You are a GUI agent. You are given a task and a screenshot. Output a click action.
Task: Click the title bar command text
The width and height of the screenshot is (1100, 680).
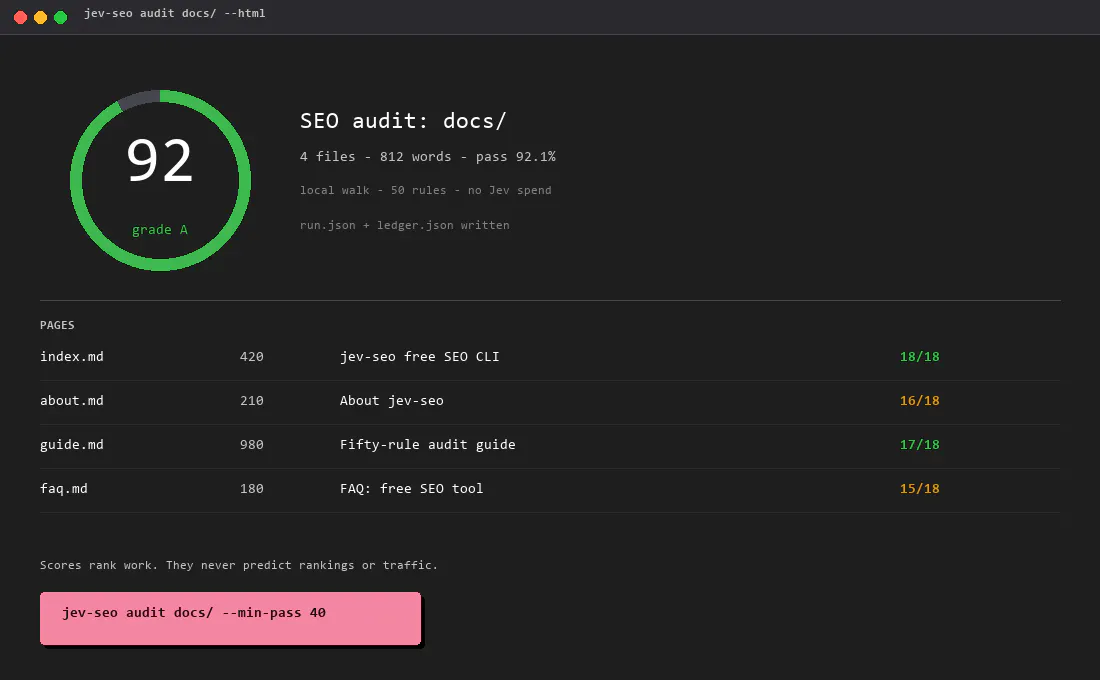tap(175, 13)
